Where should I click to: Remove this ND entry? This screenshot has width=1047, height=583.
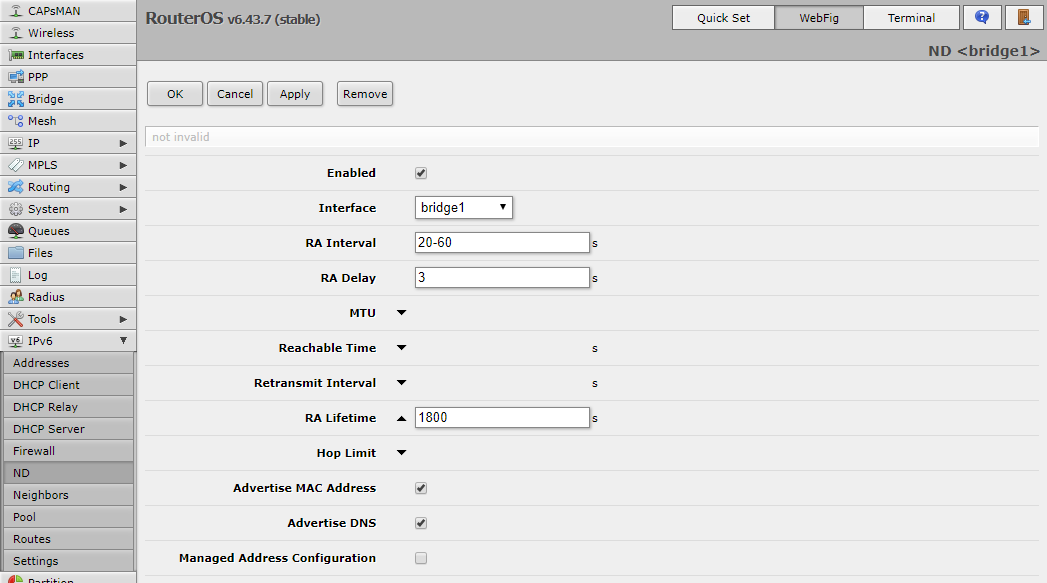pos(364,93)
